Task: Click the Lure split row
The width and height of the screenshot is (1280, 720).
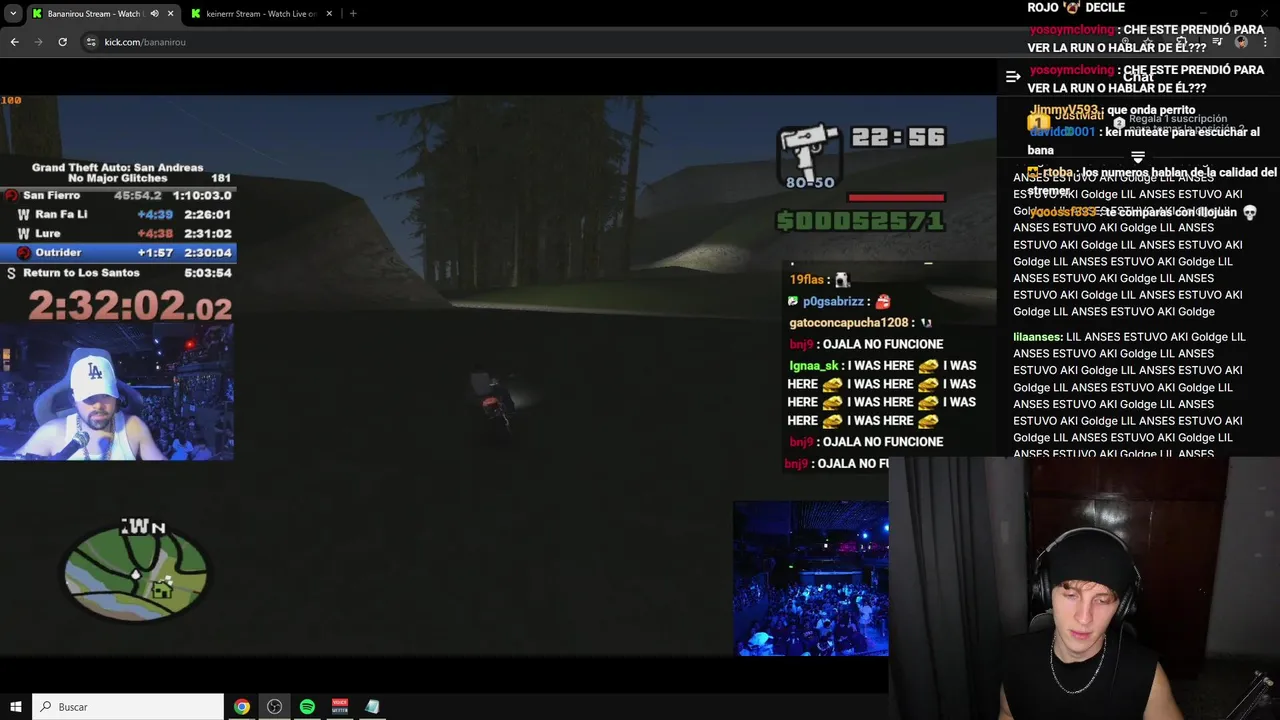Action: click(118, 234)
